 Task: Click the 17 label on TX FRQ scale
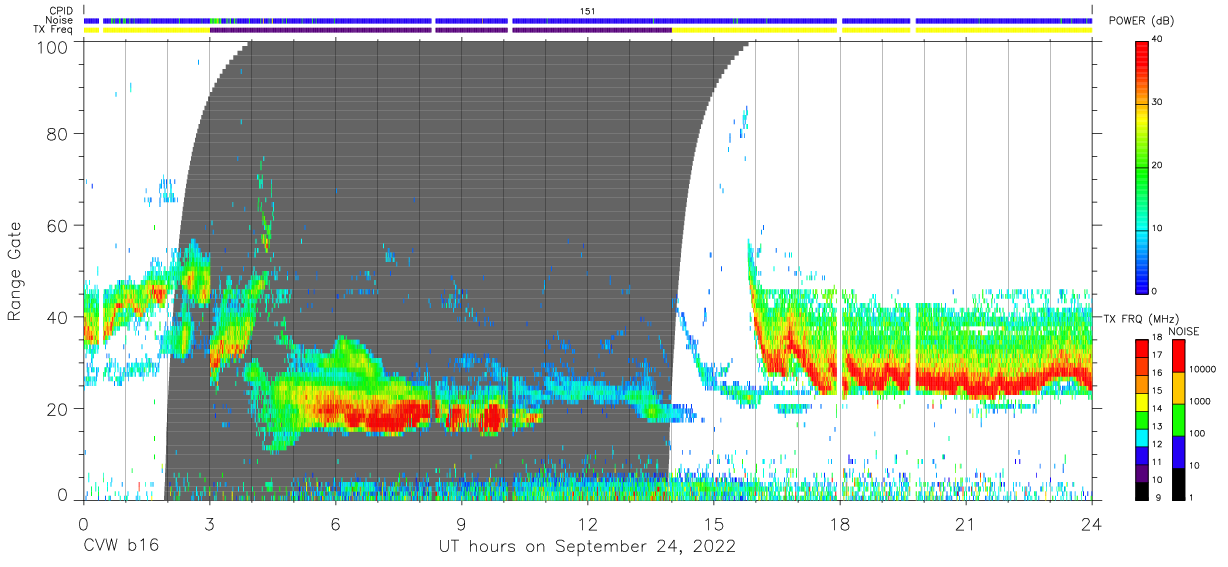coord(1158,354)
